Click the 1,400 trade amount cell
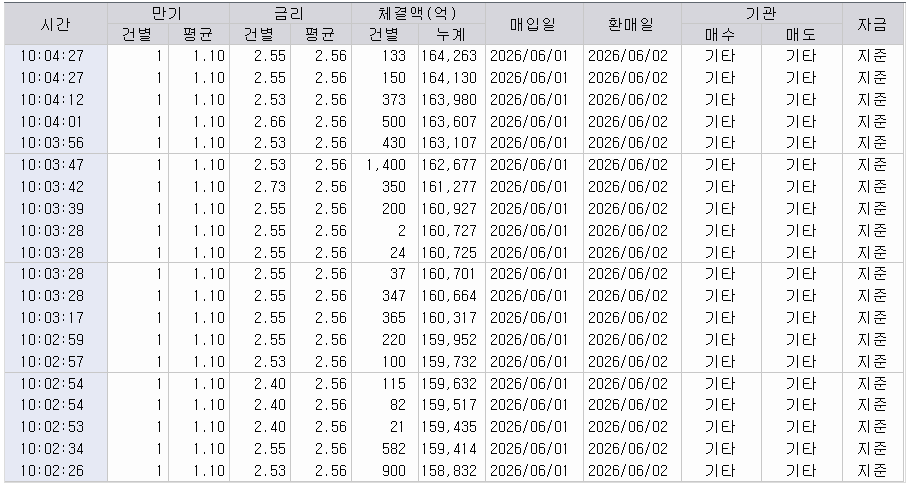 coord(385,165)
